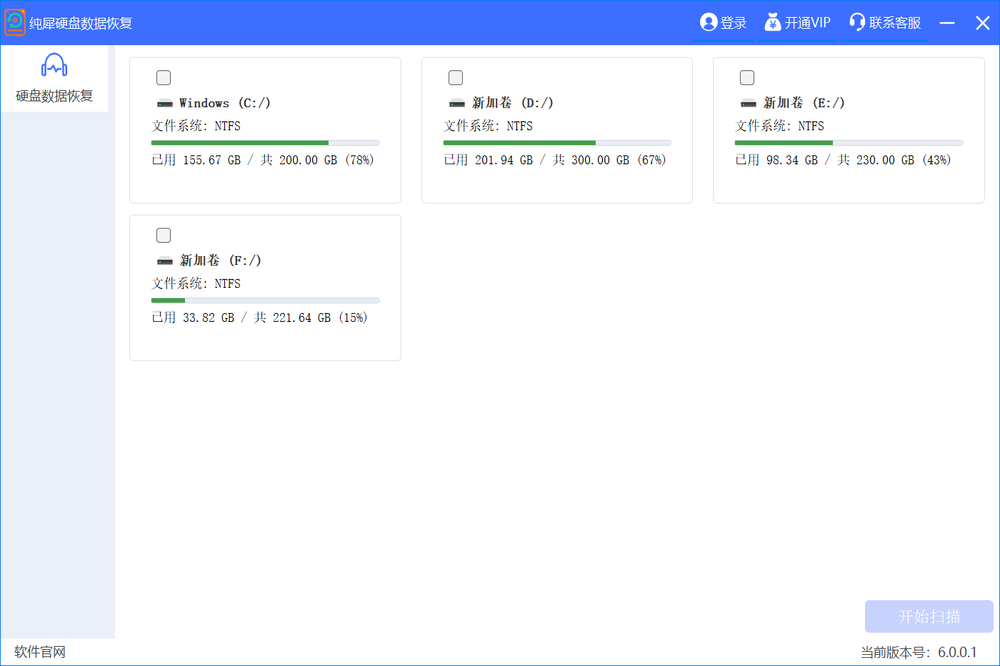The width and height of the screenshot is (1000, 666).
Task: Open the 软件官网 link
Action: [x=40, y=652]
